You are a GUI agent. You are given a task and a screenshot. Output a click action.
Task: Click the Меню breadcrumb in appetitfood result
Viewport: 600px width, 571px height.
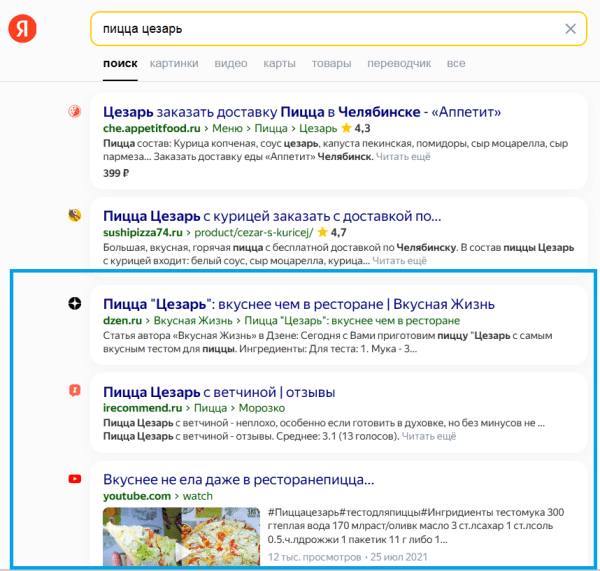(x=227, y=128)
